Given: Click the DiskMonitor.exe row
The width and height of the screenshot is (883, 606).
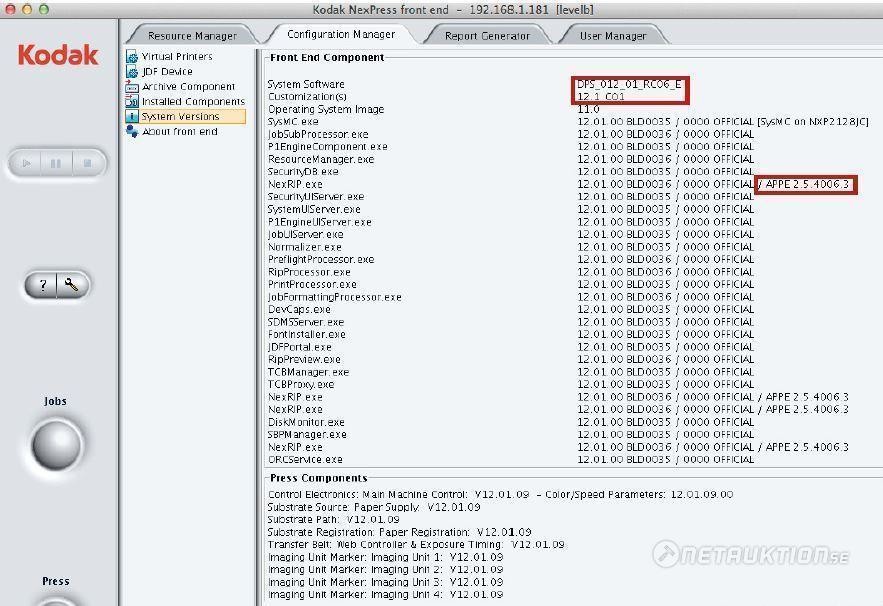Looking at the screenshot, I should [x=511, y=422].
